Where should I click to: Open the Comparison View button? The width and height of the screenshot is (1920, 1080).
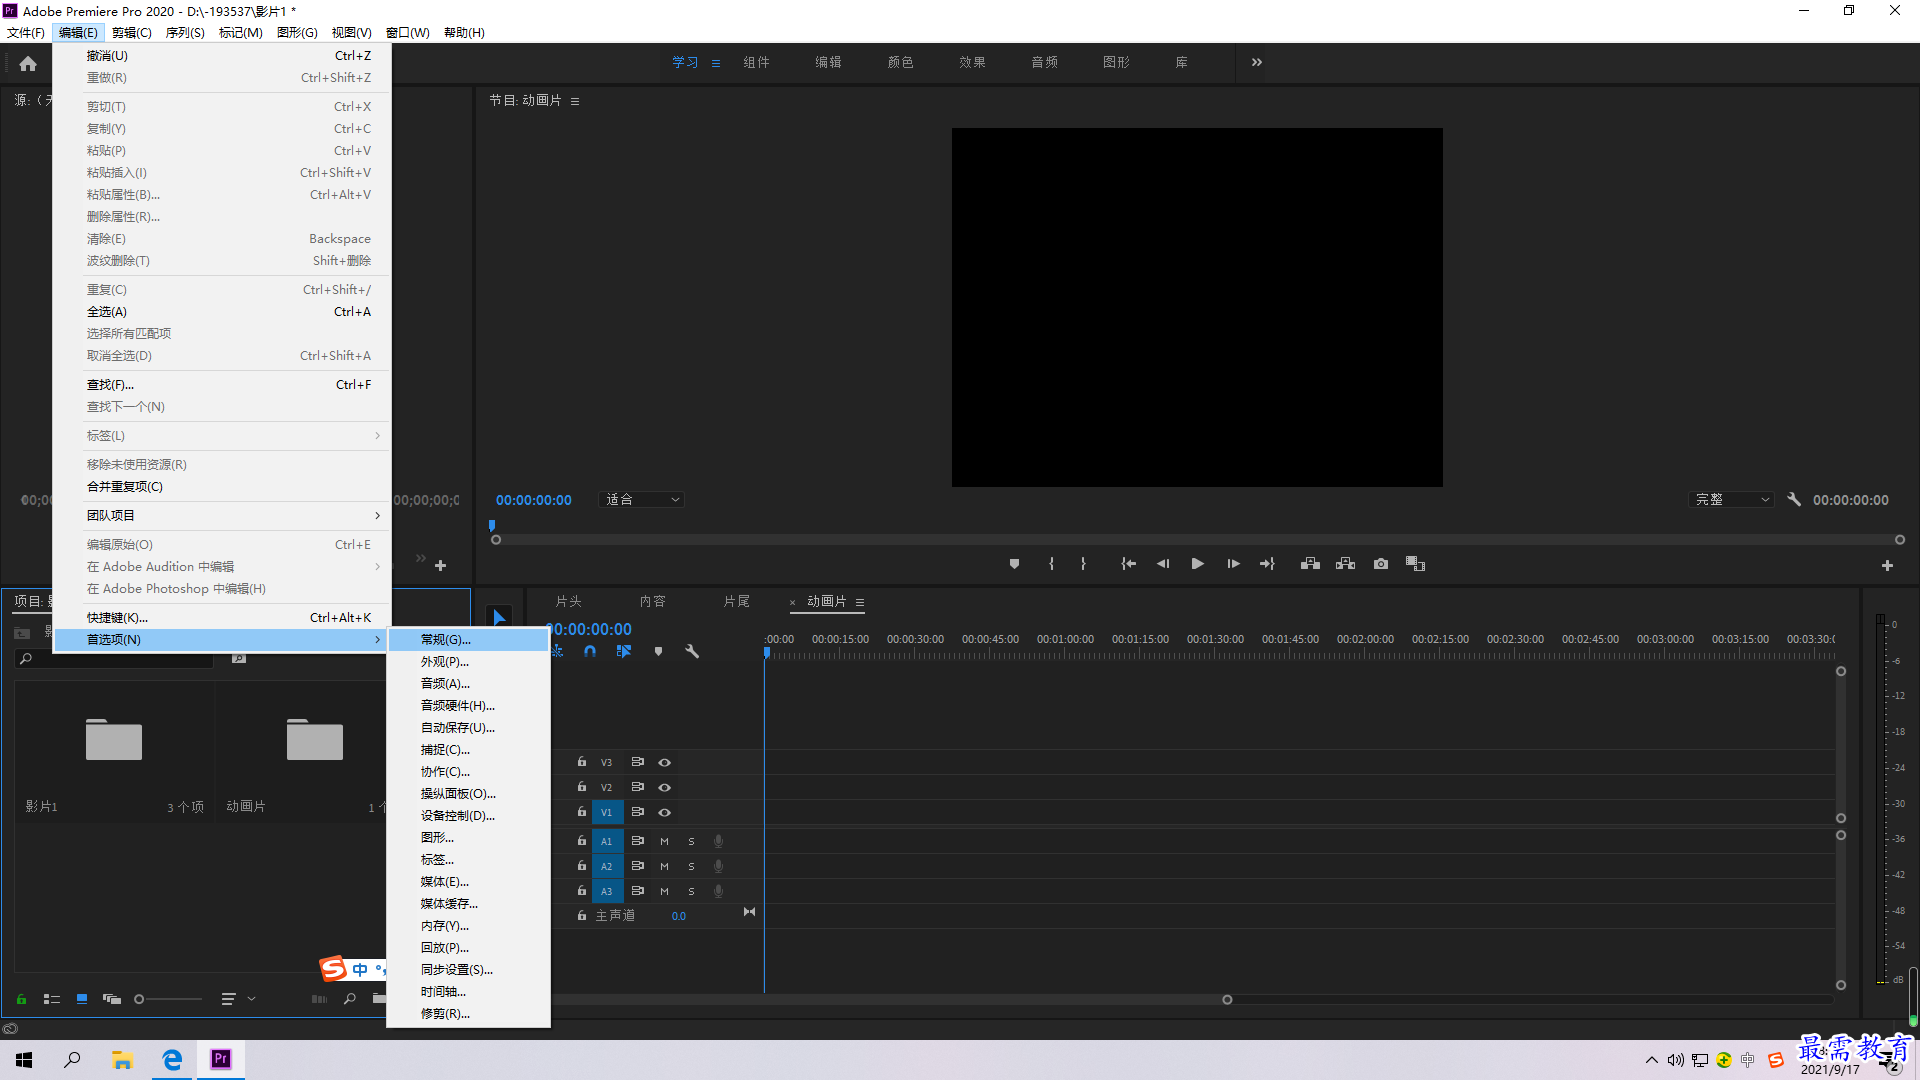coord(1415,564)
